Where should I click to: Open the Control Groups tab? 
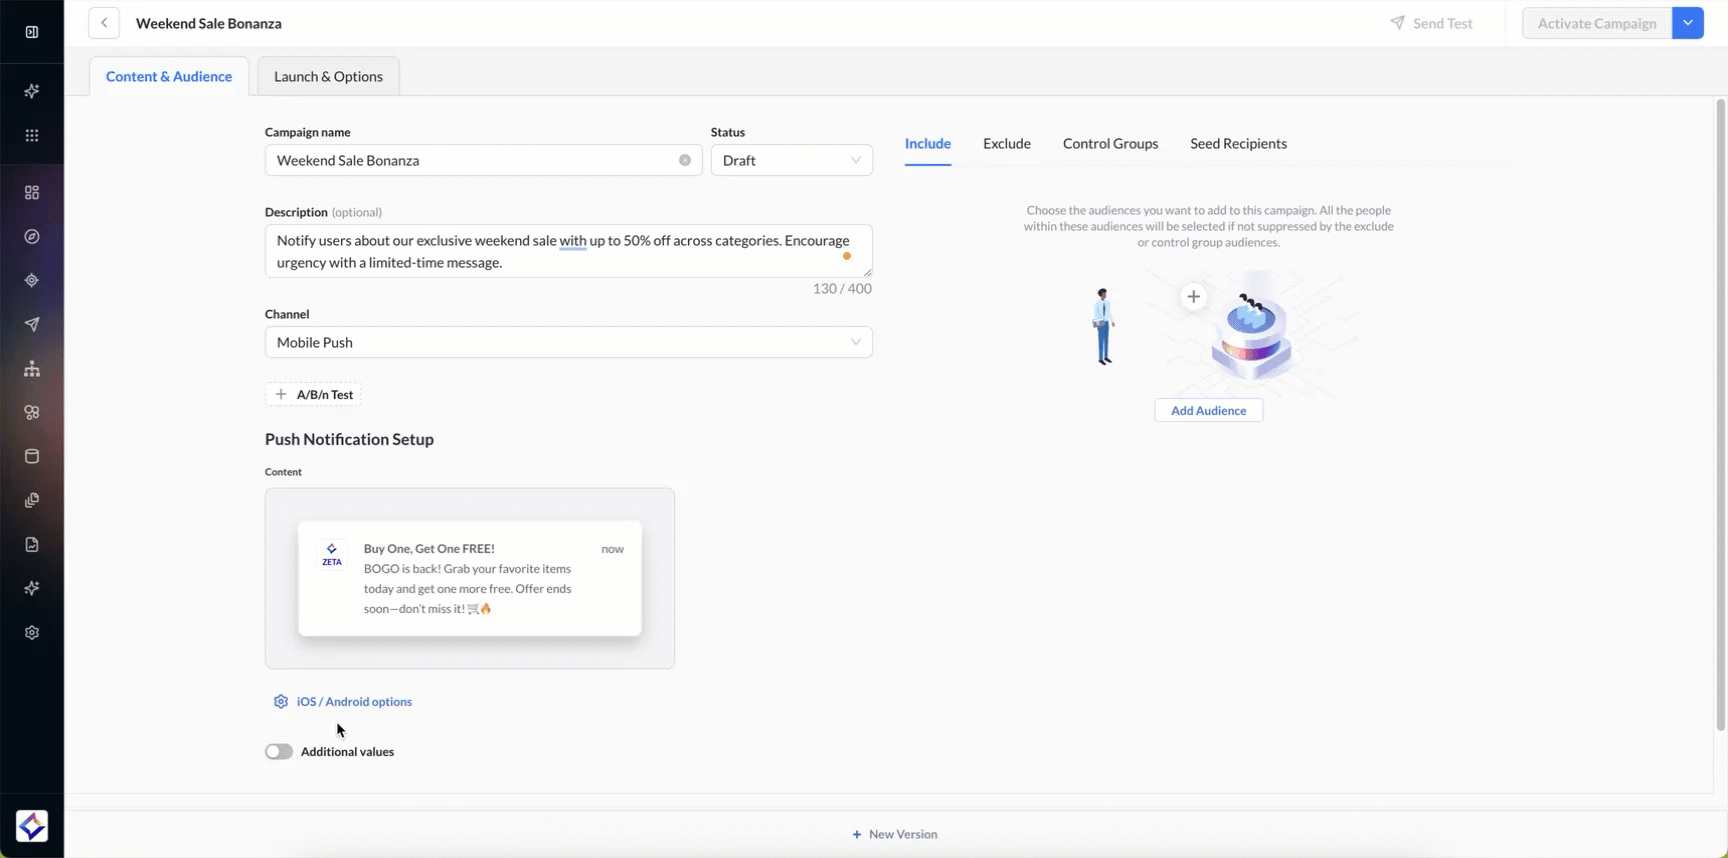click(x=1110, y=144)
